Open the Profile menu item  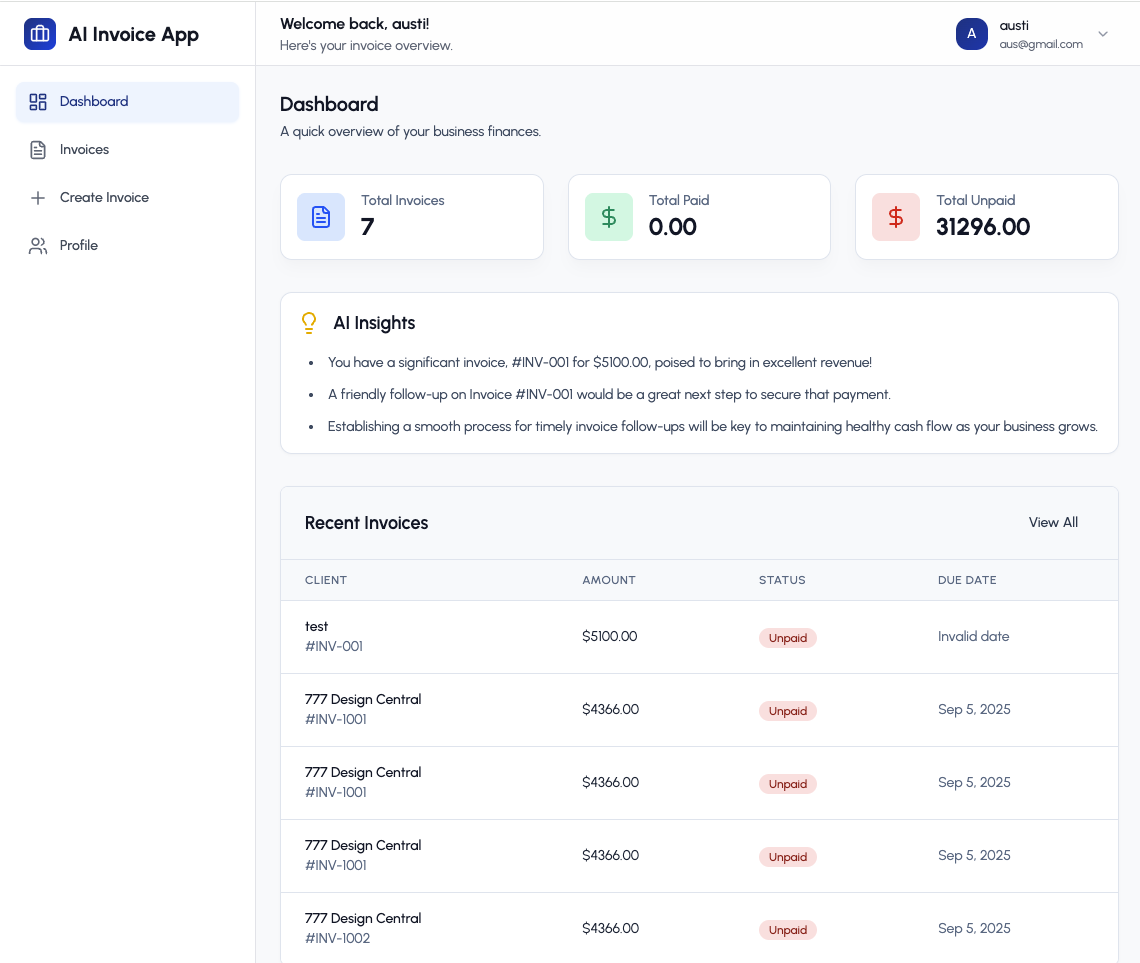tap(79, 246)
